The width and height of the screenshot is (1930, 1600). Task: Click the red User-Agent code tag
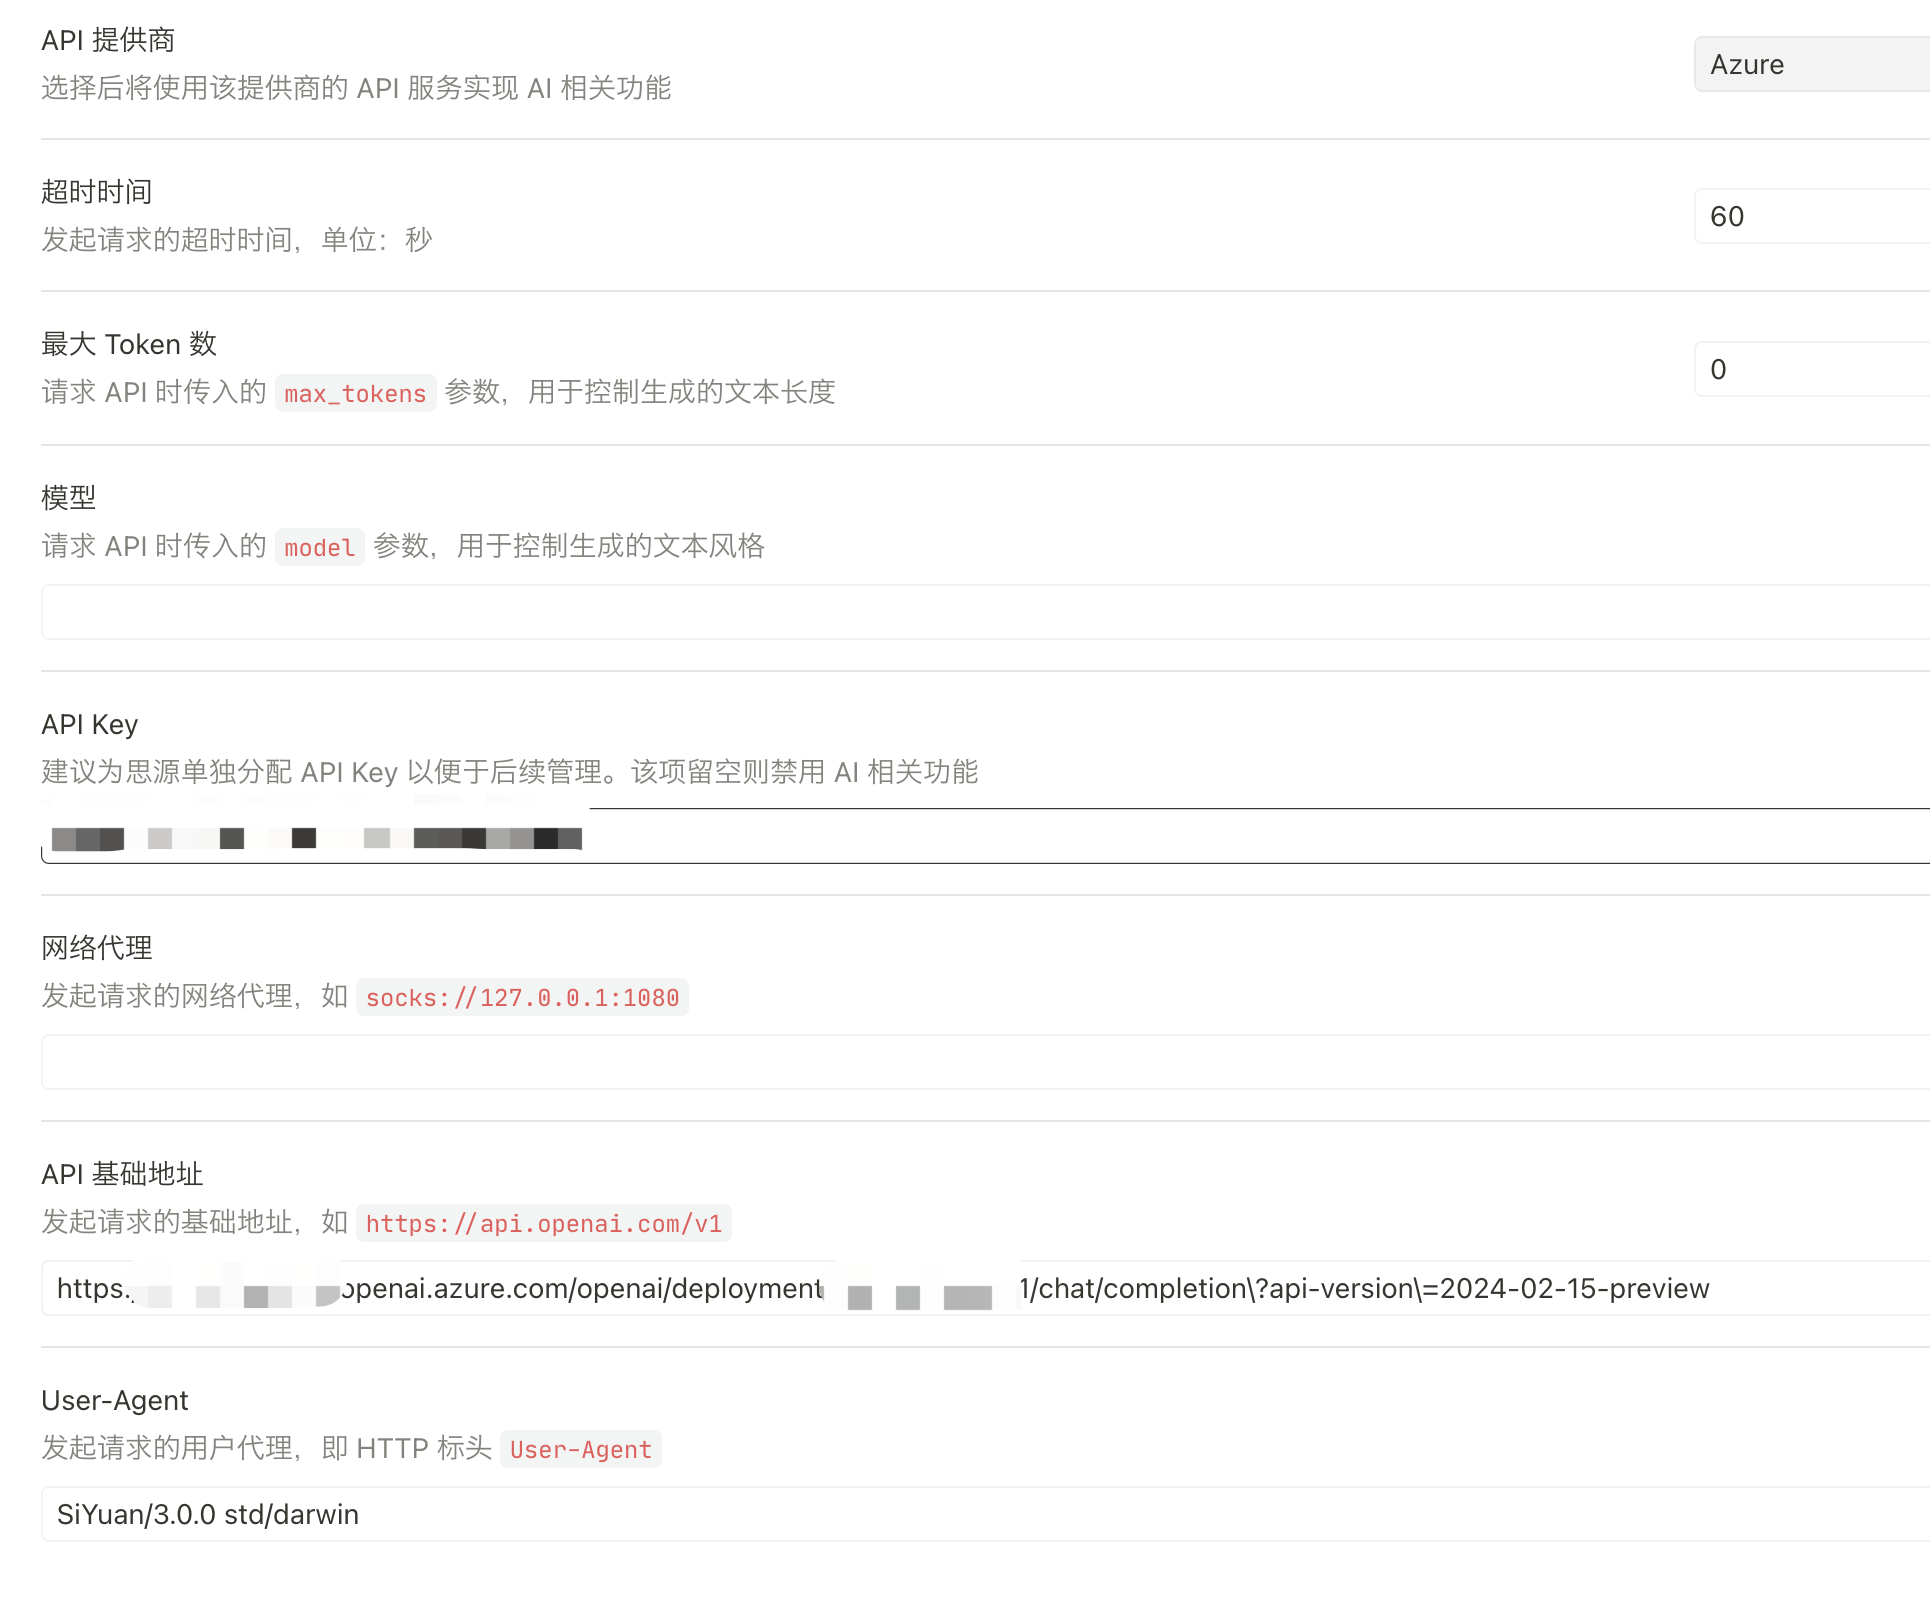point(580,1450)
